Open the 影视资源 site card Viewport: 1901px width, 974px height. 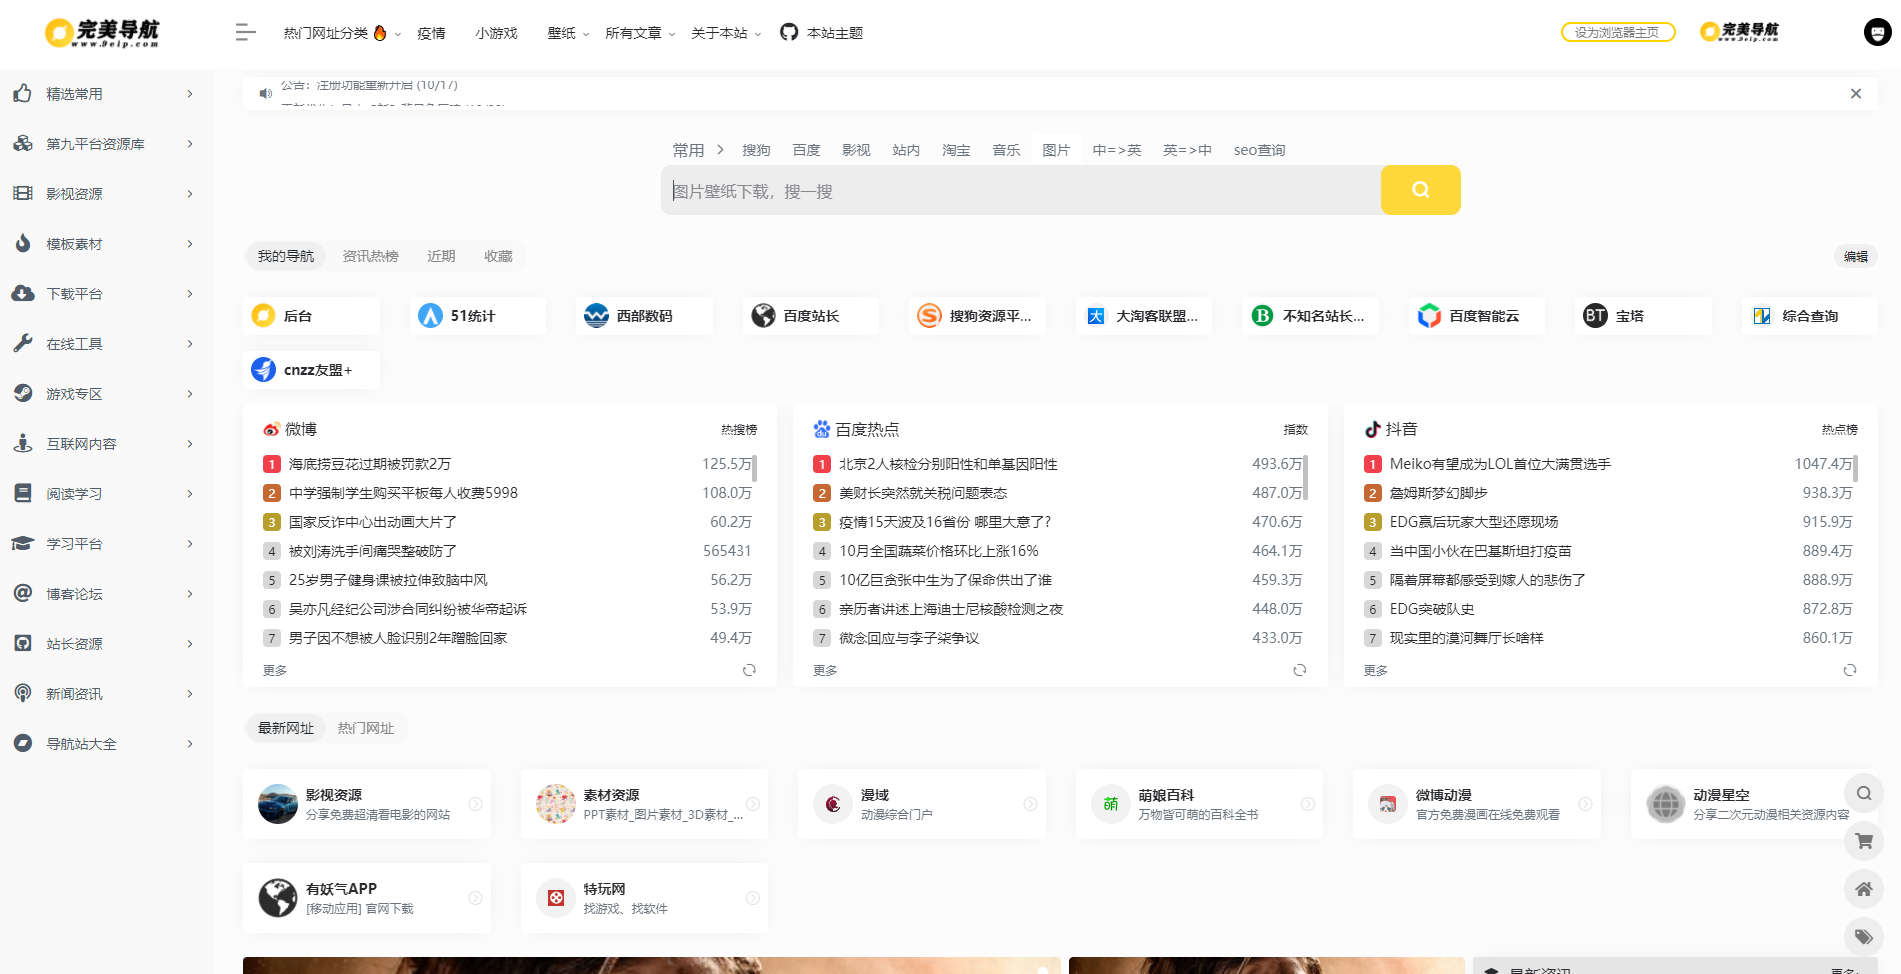(367, 804)
